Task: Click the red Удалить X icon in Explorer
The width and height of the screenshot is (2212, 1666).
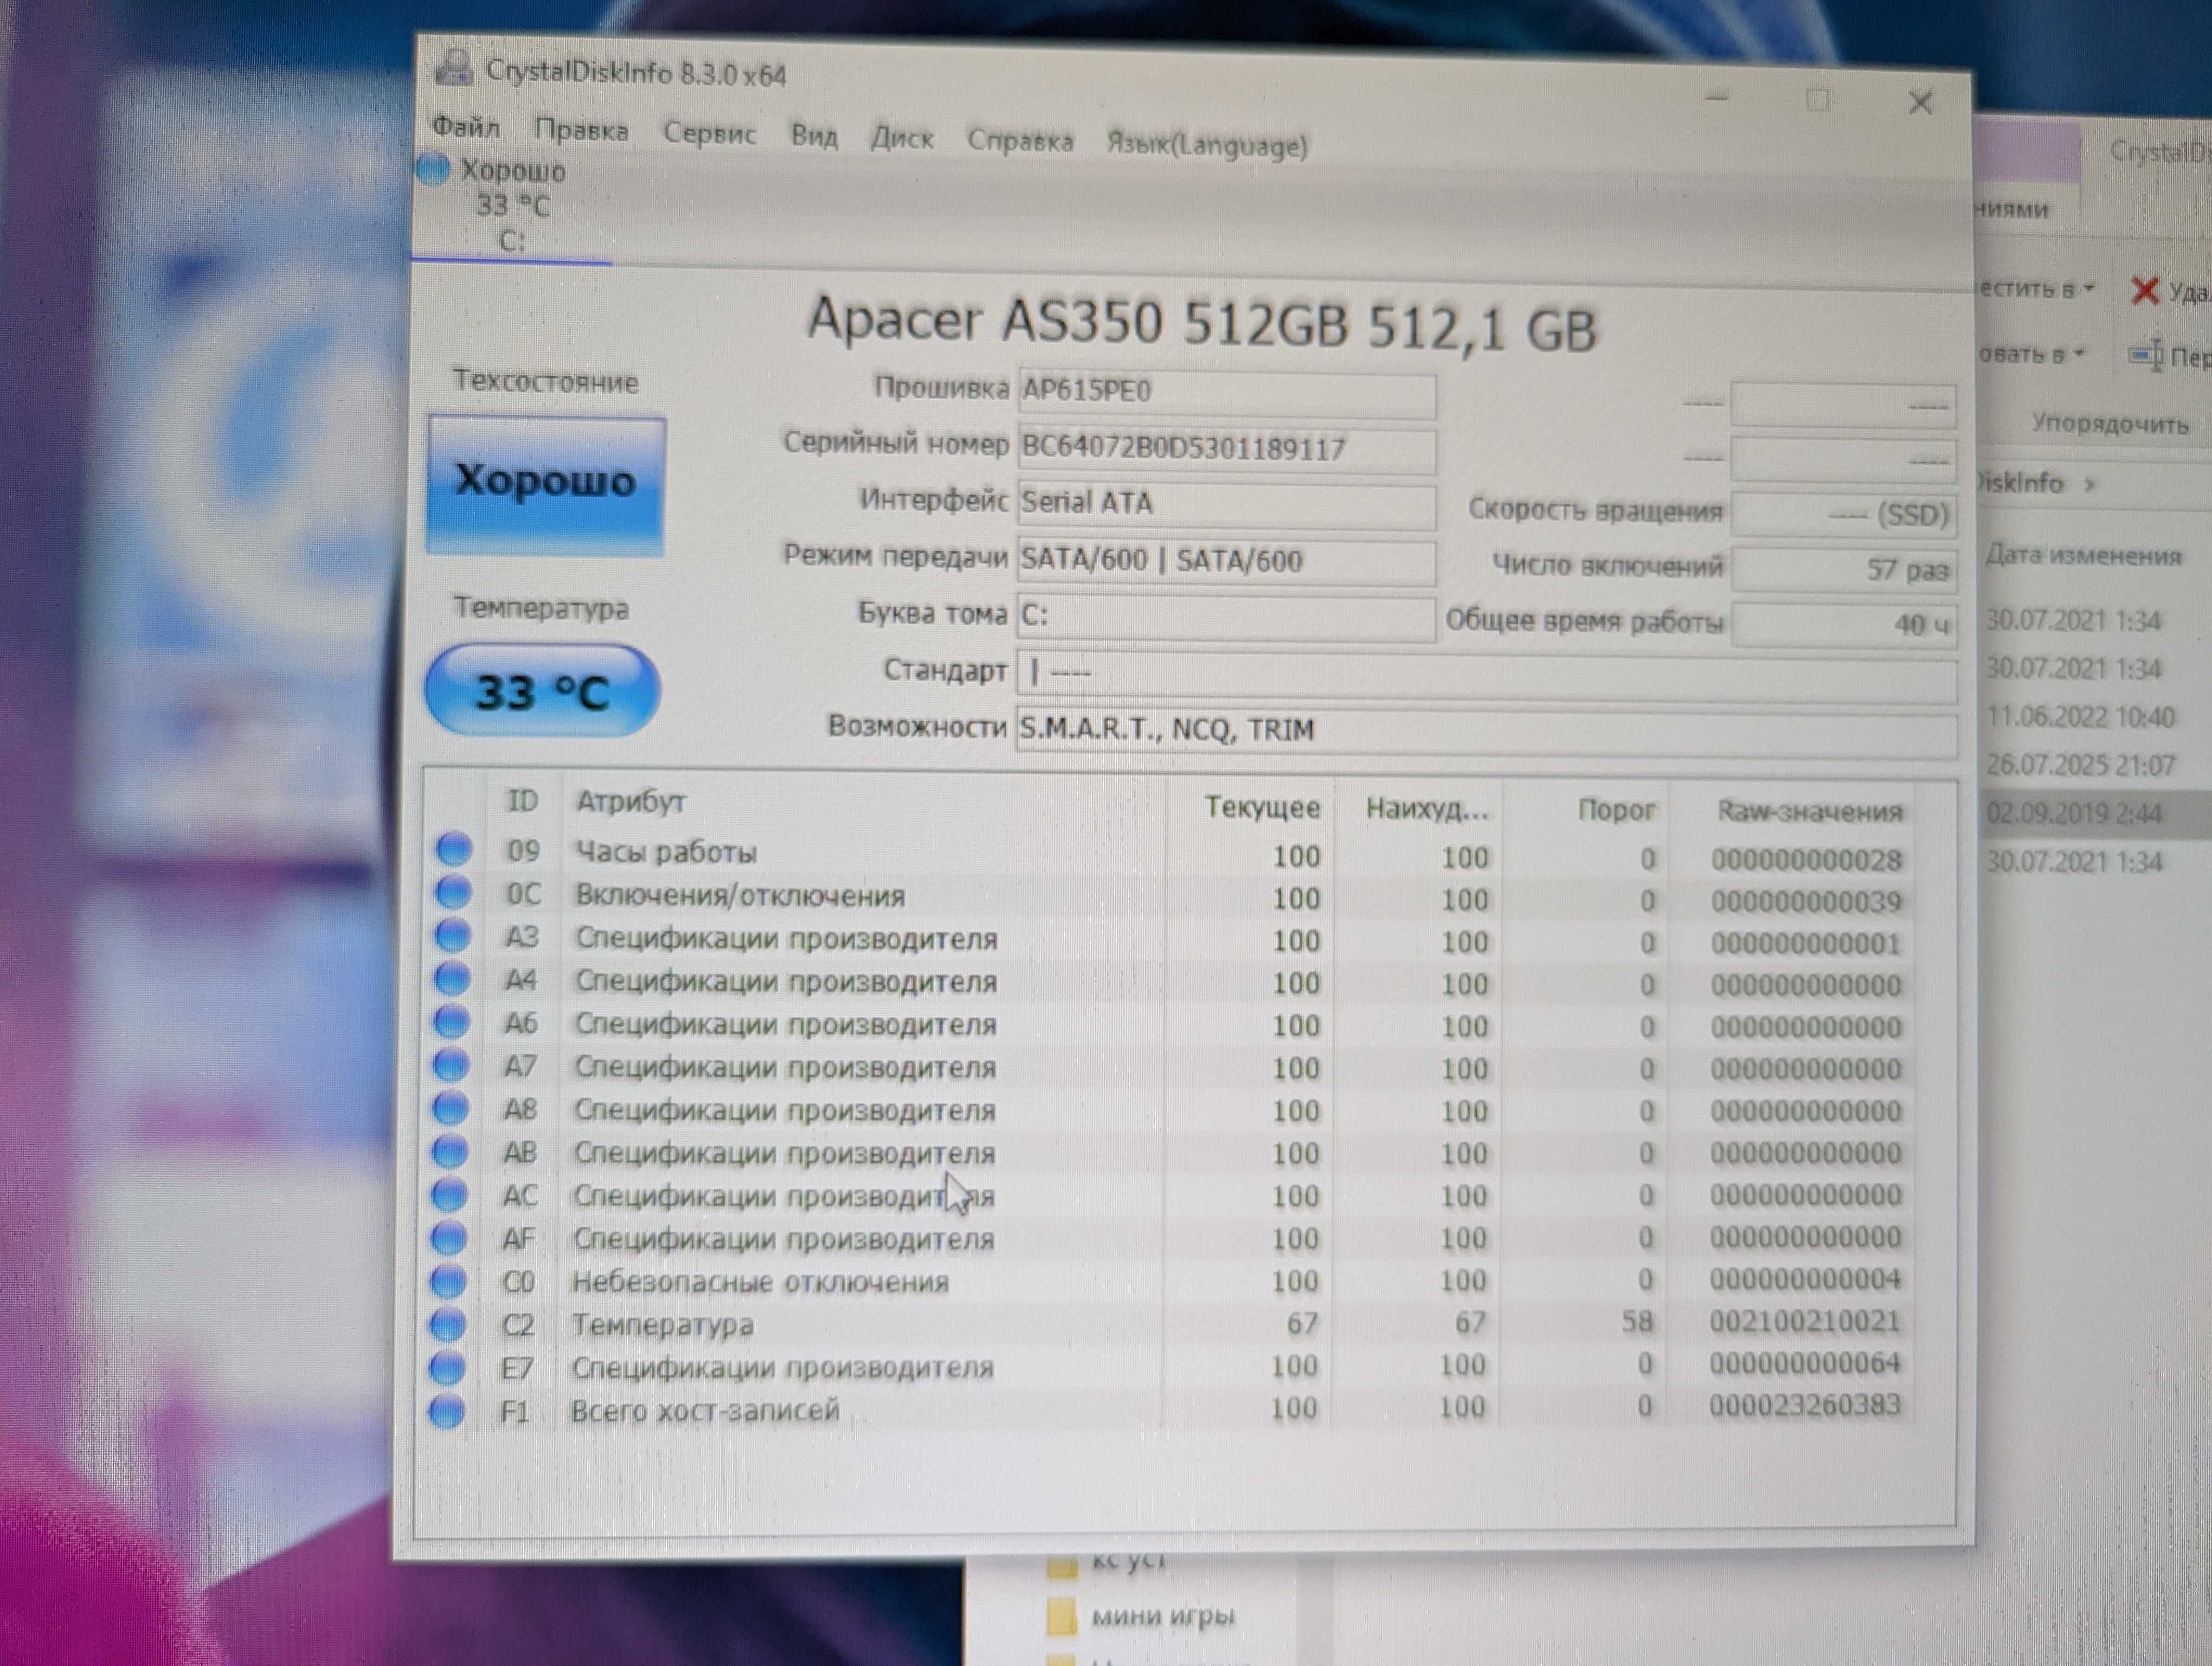Action: (2144, 291)
